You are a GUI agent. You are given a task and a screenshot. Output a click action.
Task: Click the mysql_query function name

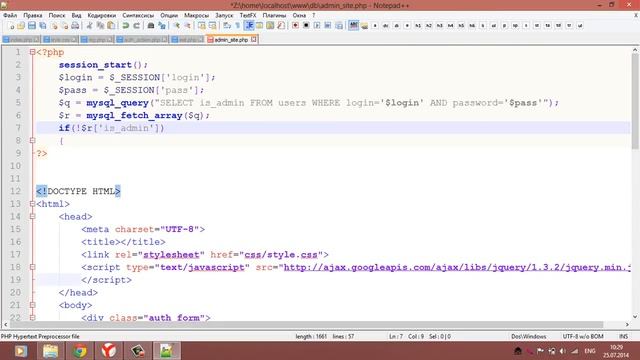118,103
